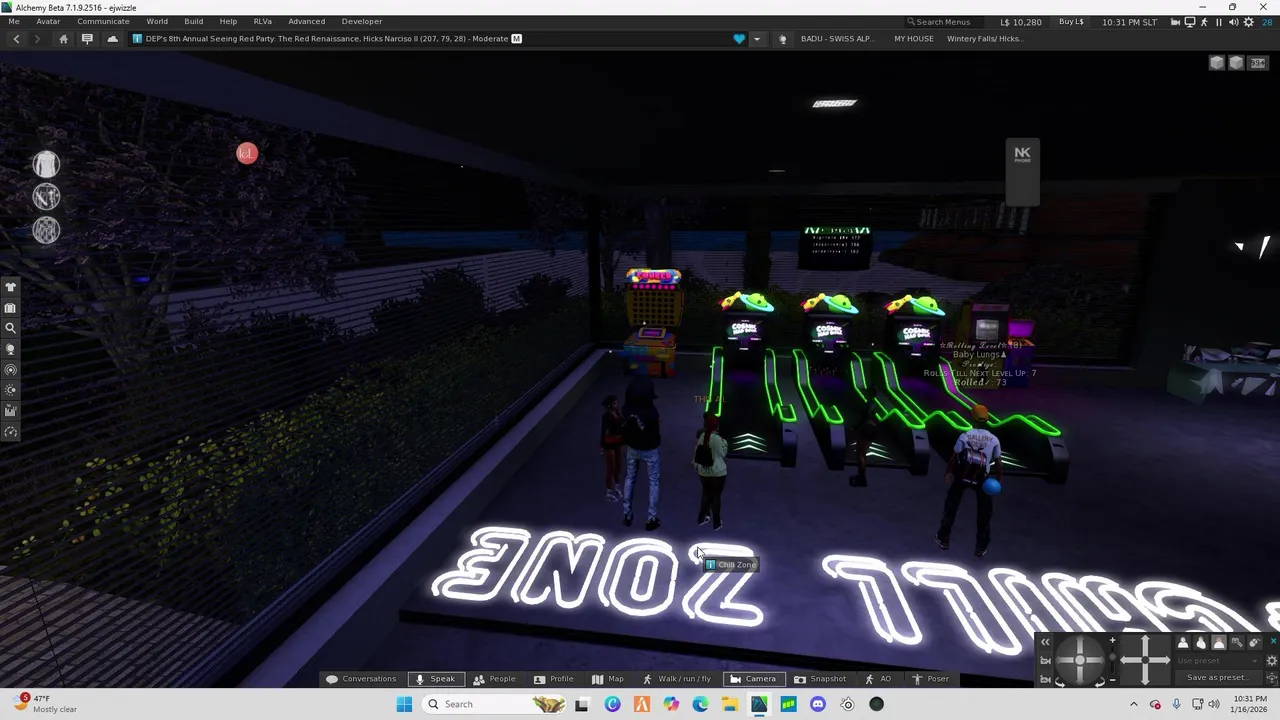Screen dimensions: 1280x720
Task: Toggle the Speak voice button
Action: click(x=435, y=679)
